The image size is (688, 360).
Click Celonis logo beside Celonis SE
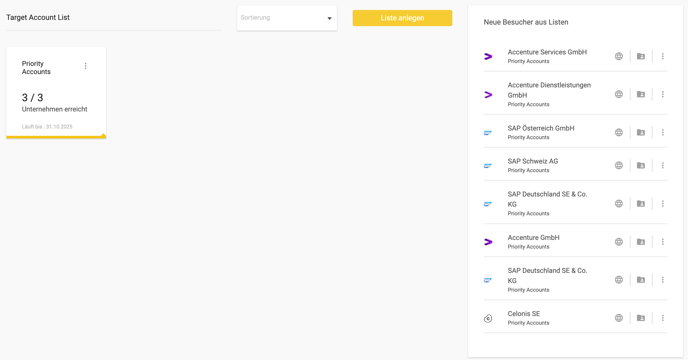click(488, 318)
